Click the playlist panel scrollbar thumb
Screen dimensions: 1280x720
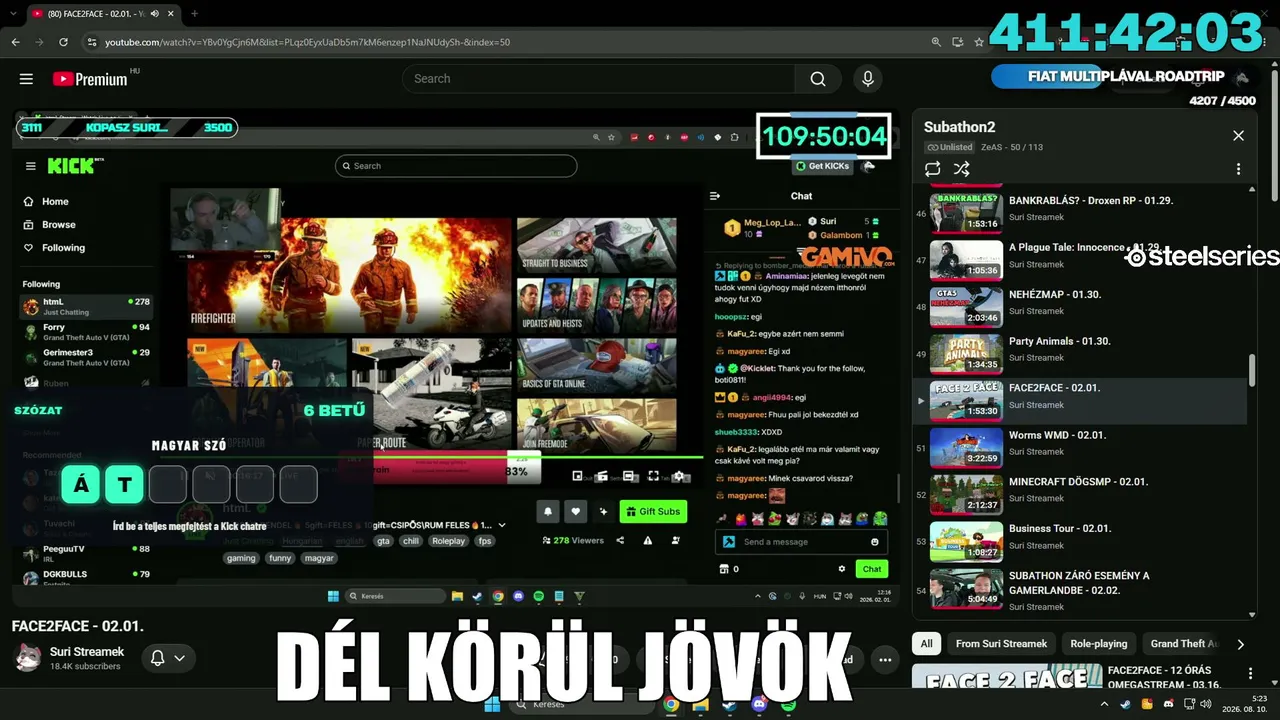[1252, 370]
